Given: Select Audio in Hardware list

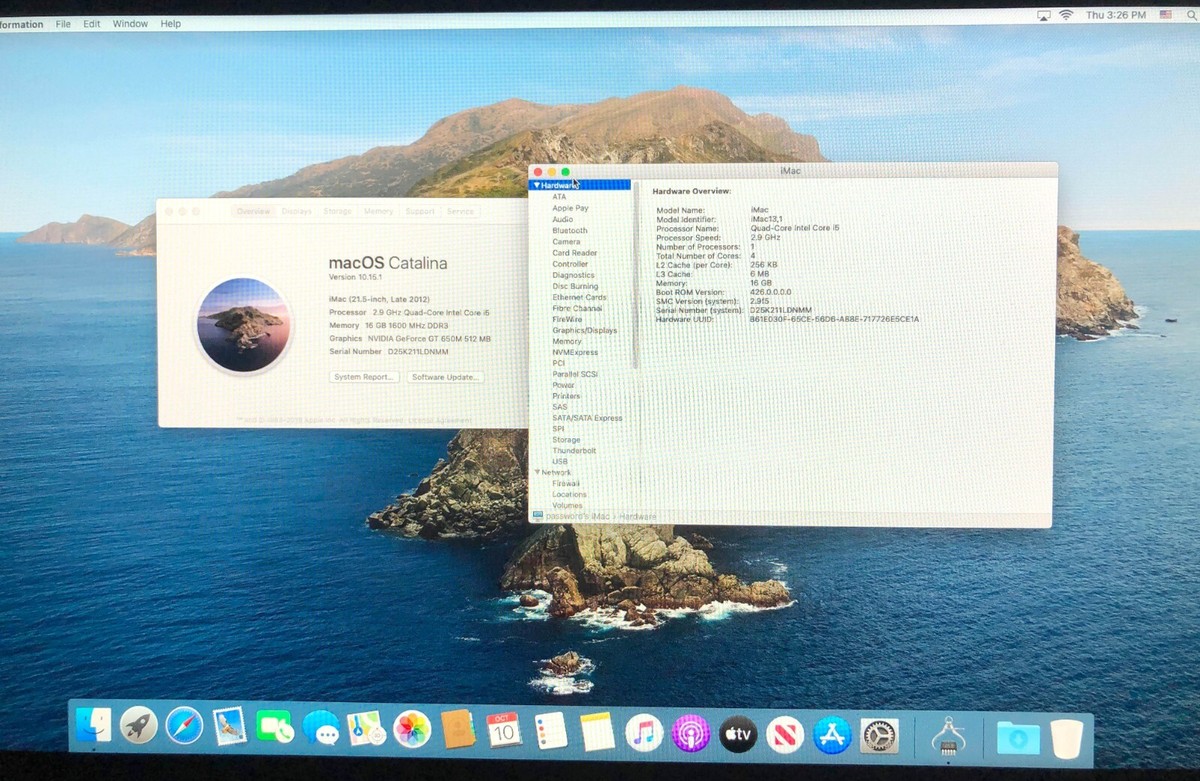Looking at the screenshot, I should (x=563, y=219).
